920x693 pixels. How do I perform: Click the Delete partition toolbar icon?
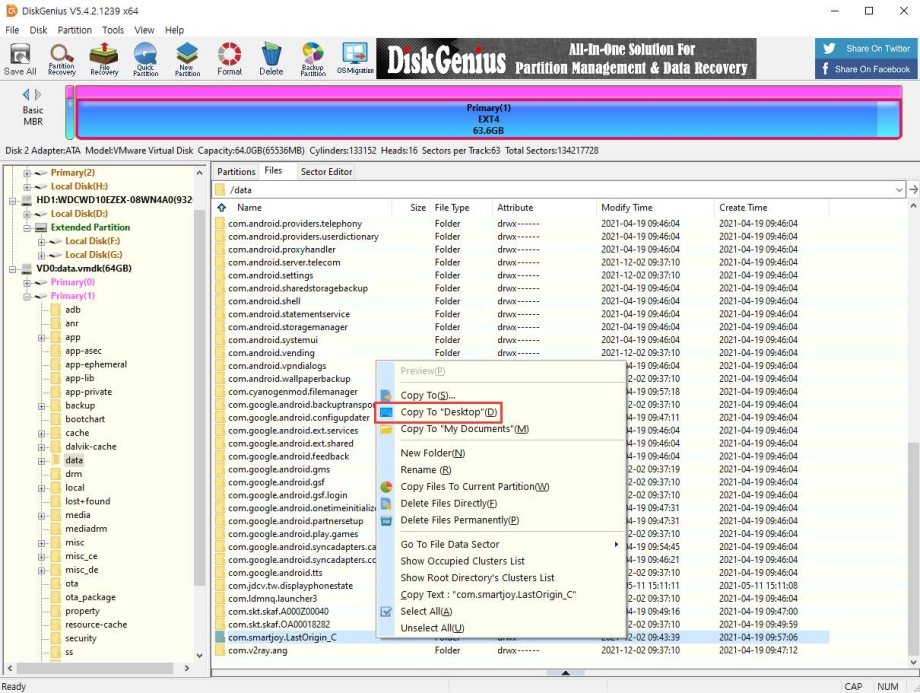click(x=271, y=59)
